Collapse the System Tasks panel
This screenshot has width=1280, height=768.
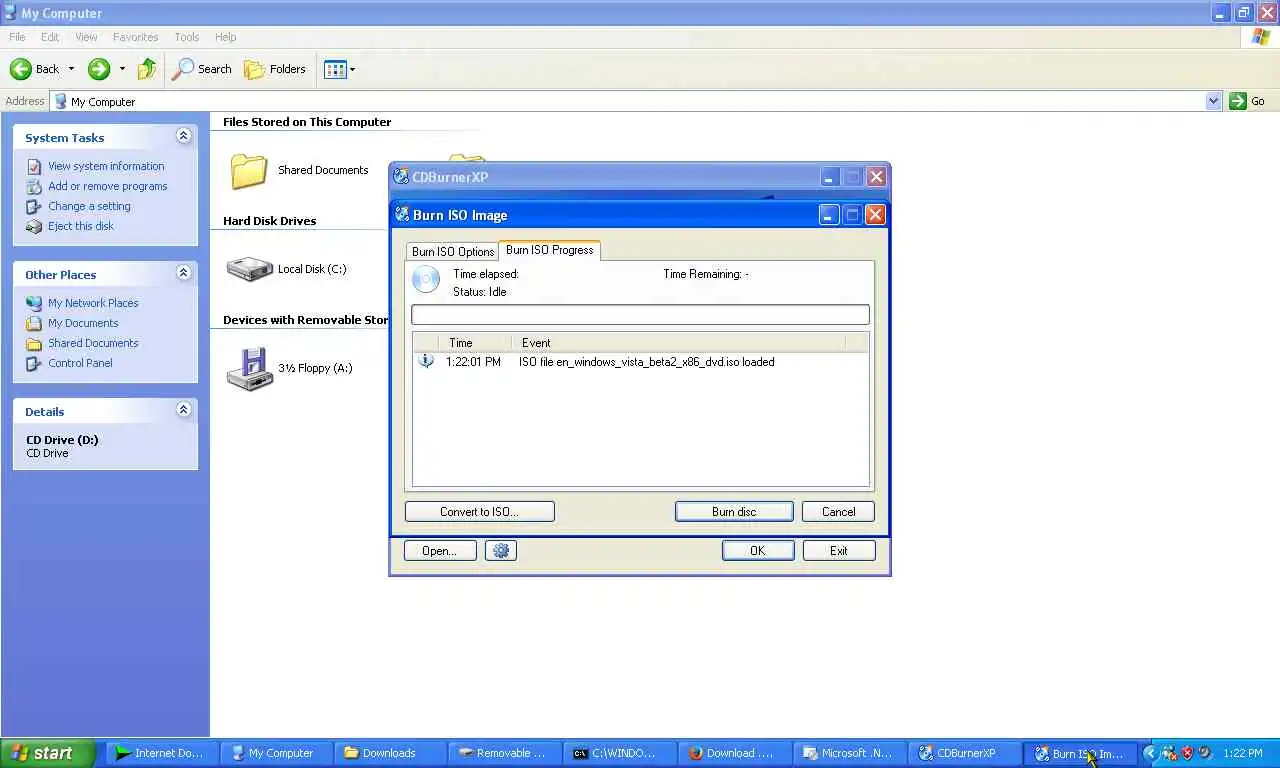point(183,136)
